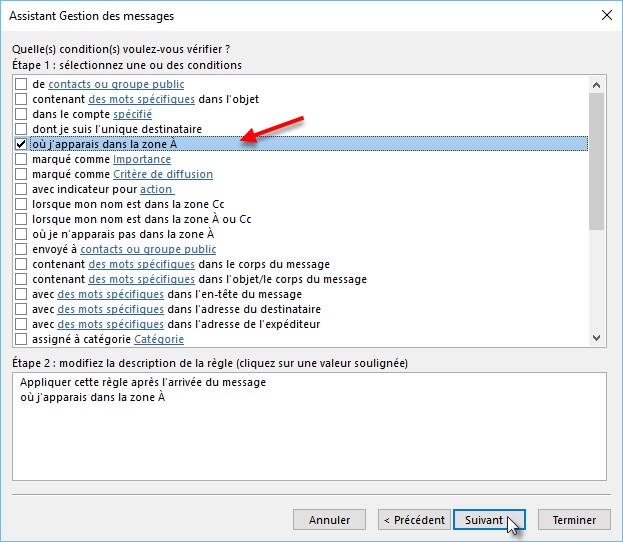Uncheck 'où j'apparais dans la zone À' checkbox
Screen dimensions: 623x542
point(22,144)
